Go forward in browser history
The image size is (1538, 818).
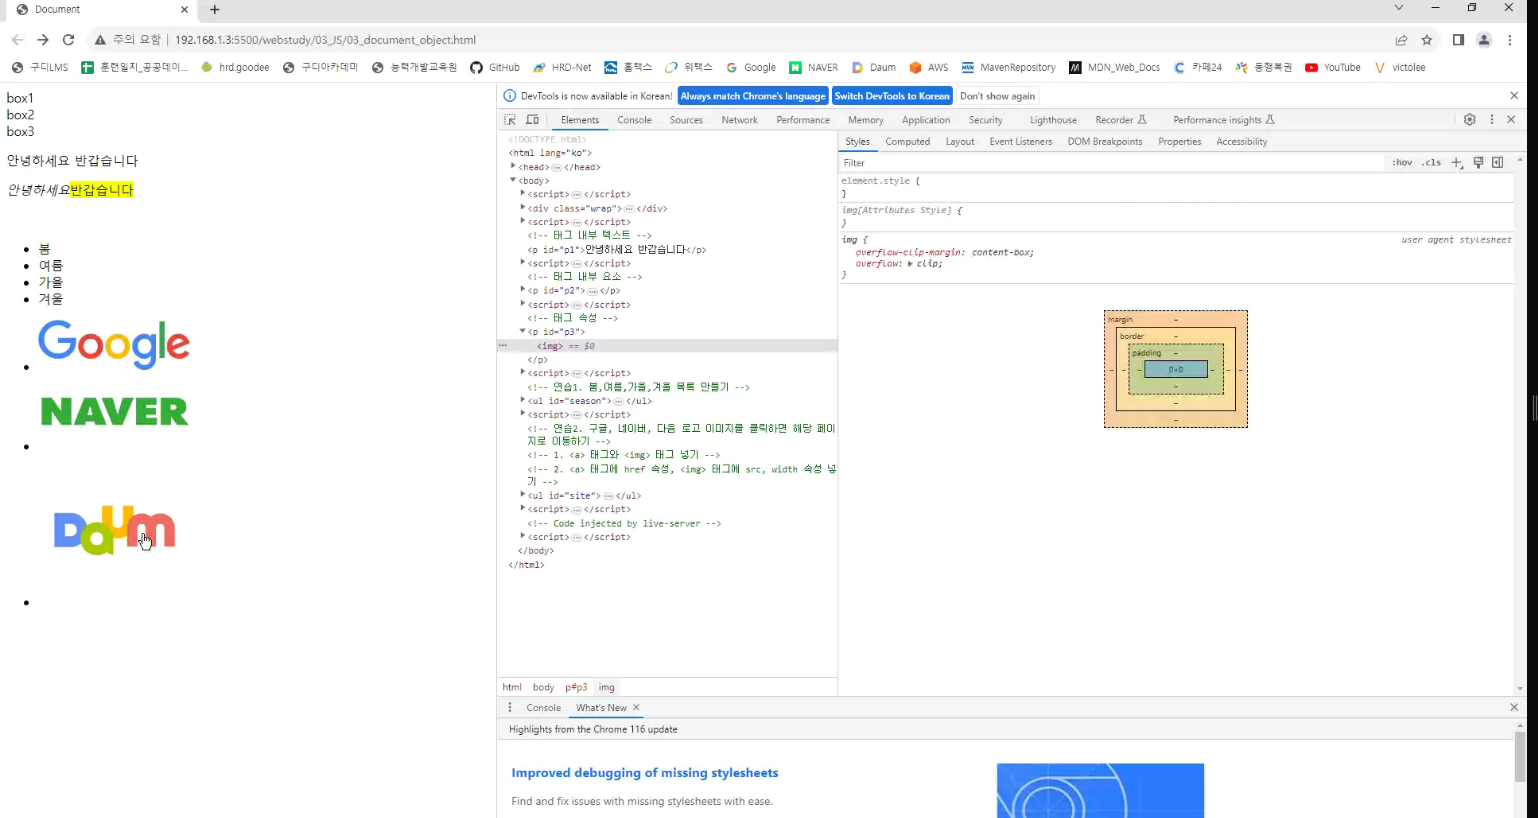42,40
